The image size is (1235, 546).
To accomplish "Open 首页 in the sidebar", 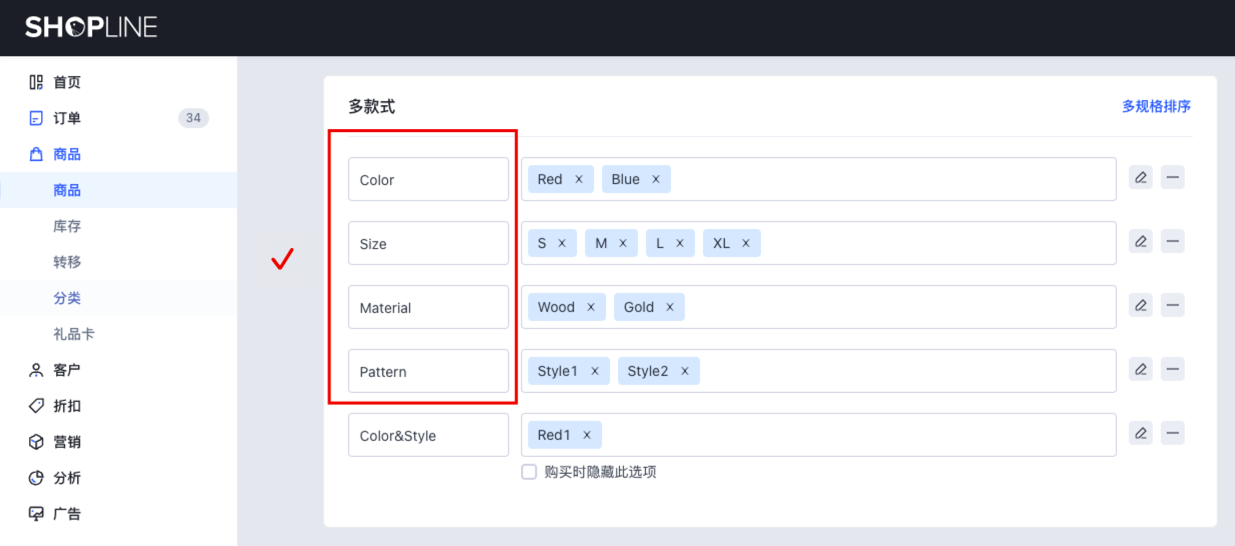I will [67, 82].
